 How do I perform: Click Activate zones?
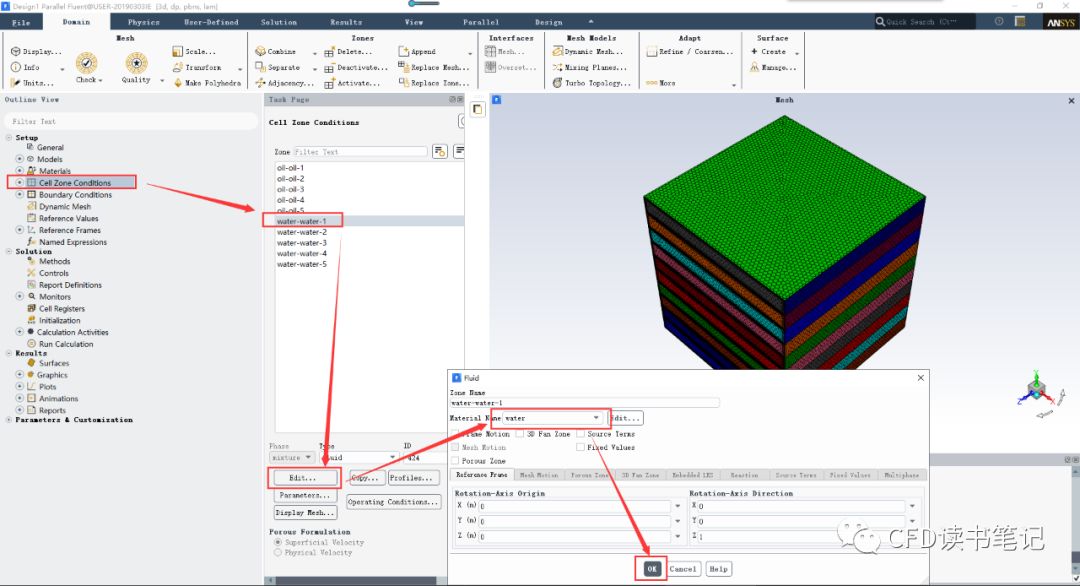(x=352, y=83)
